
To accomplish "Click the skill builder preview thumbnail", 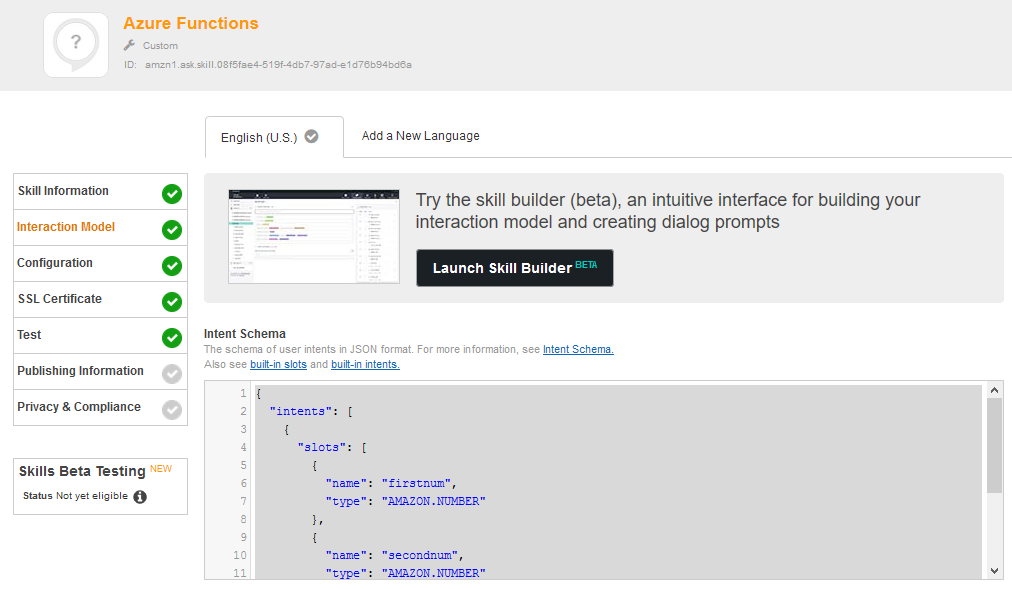I will pos(314,237).
